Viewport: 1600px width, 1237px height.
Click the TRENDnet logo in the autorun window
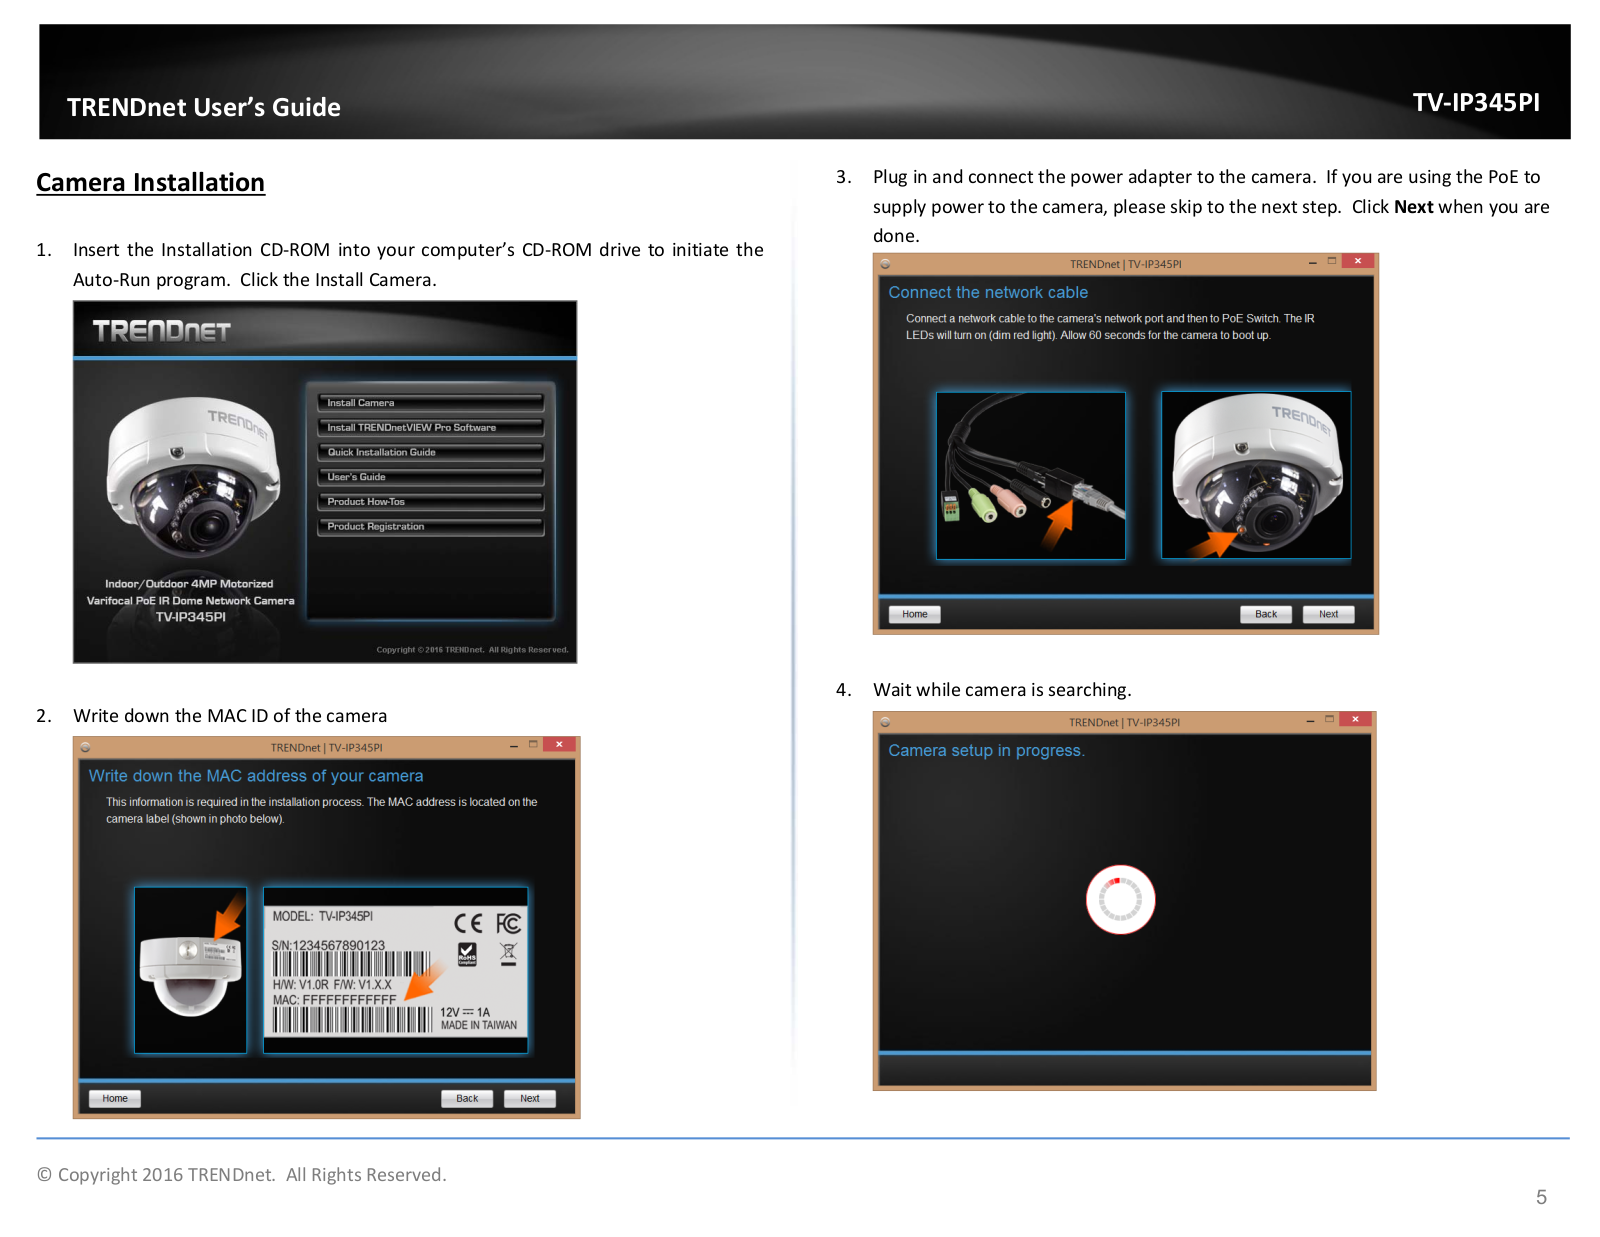[x=162, y=331]
